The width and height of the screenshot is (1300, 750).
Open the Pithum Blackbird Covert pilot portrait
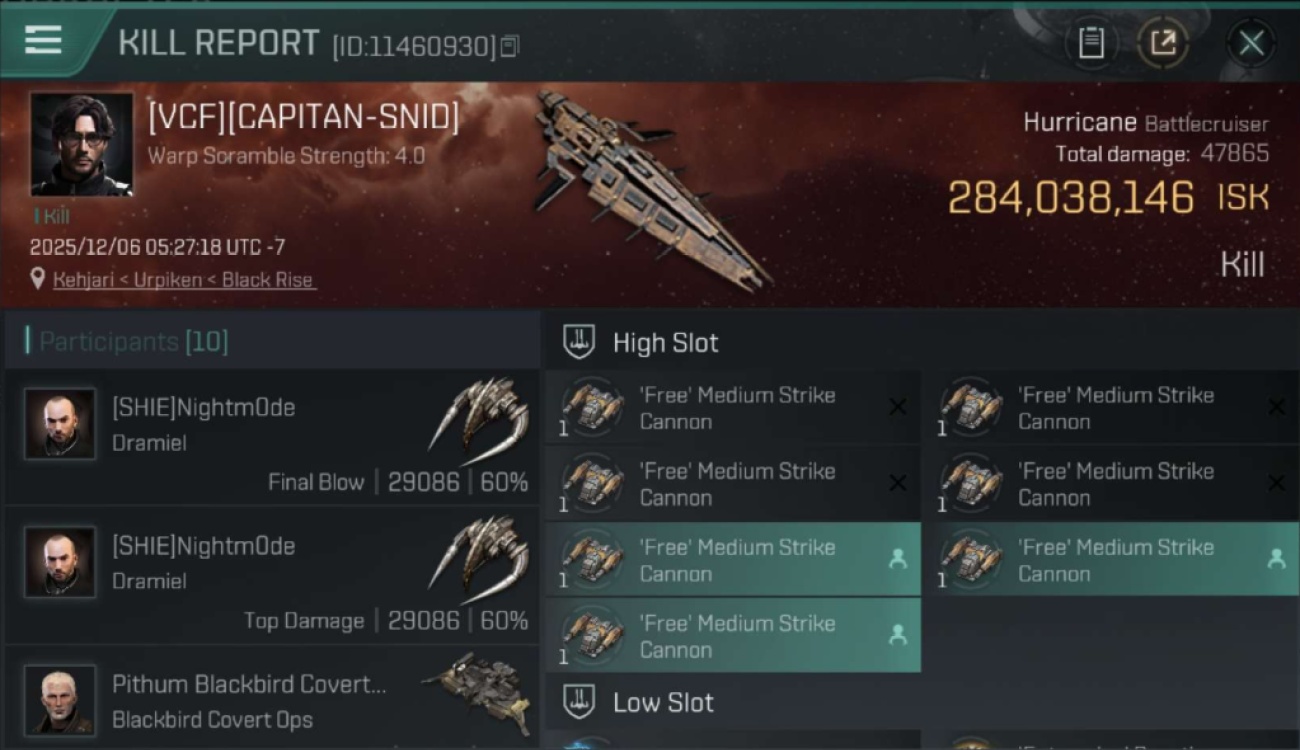[x=60, y=699]
